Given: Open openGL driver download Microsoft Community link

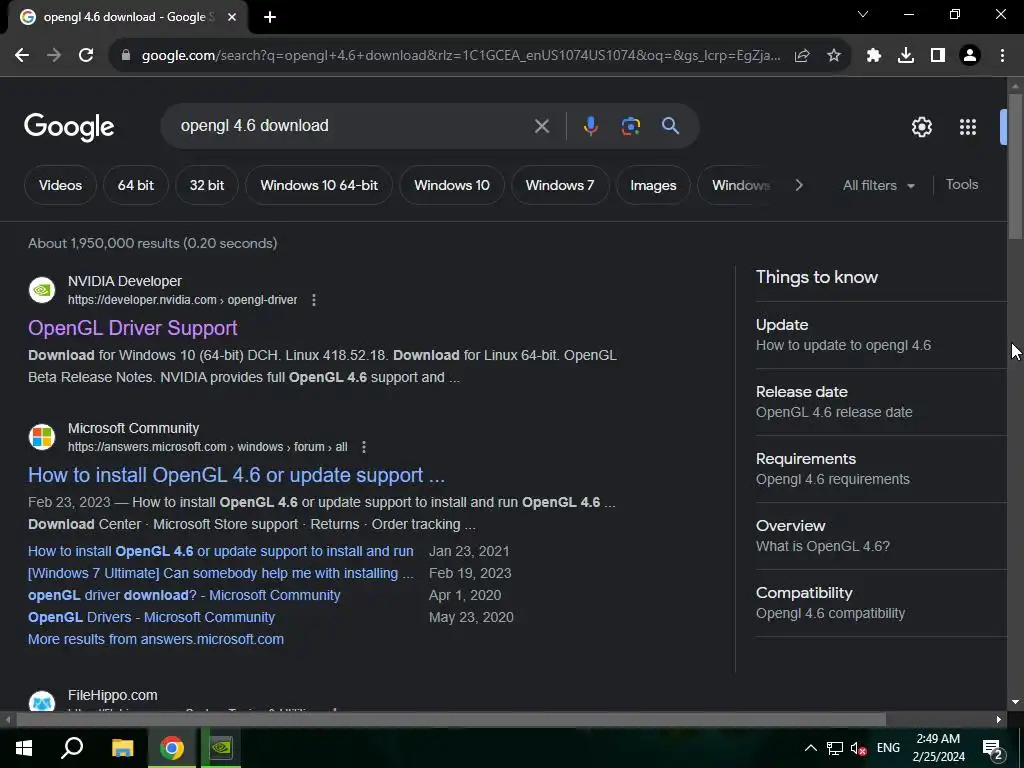Looking at the screenshot, I should click(x=184, y=596).
